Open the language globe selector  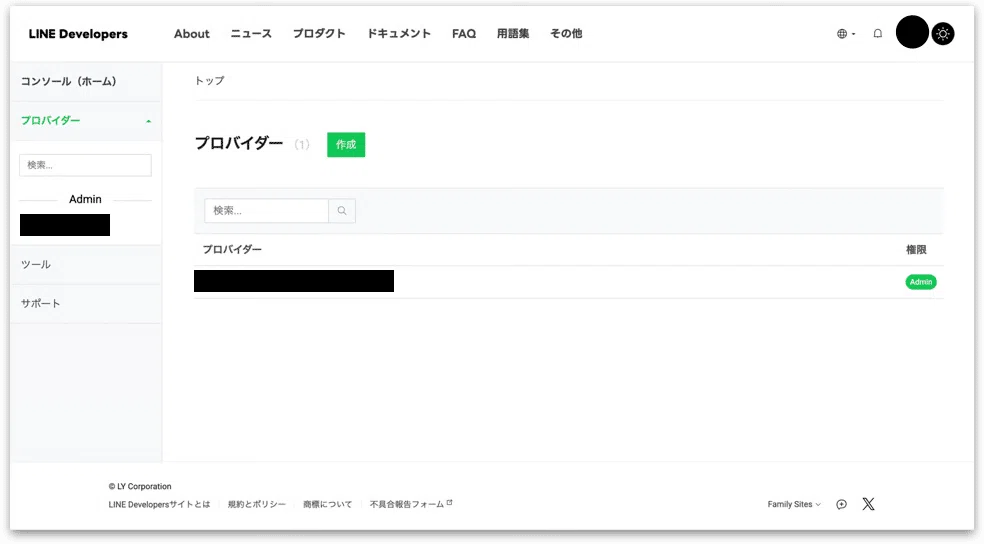pyautogui.click(x=845, y=34)
